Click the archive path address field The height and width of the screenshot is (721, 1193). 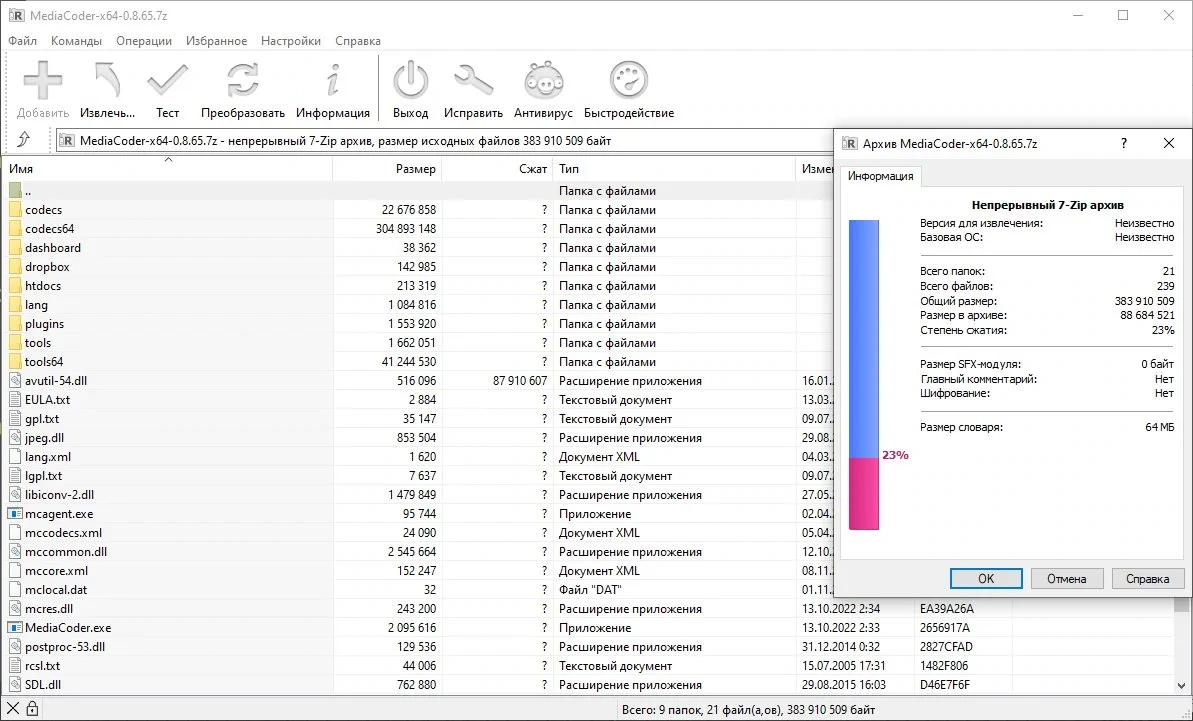coord(445,141)
